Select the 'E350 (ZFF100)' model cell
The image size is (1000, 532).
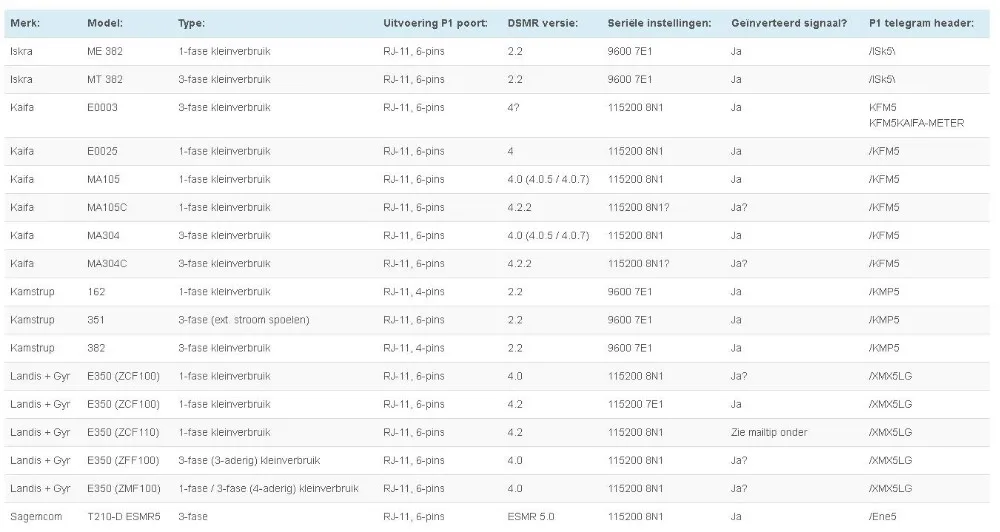point(124,461)
